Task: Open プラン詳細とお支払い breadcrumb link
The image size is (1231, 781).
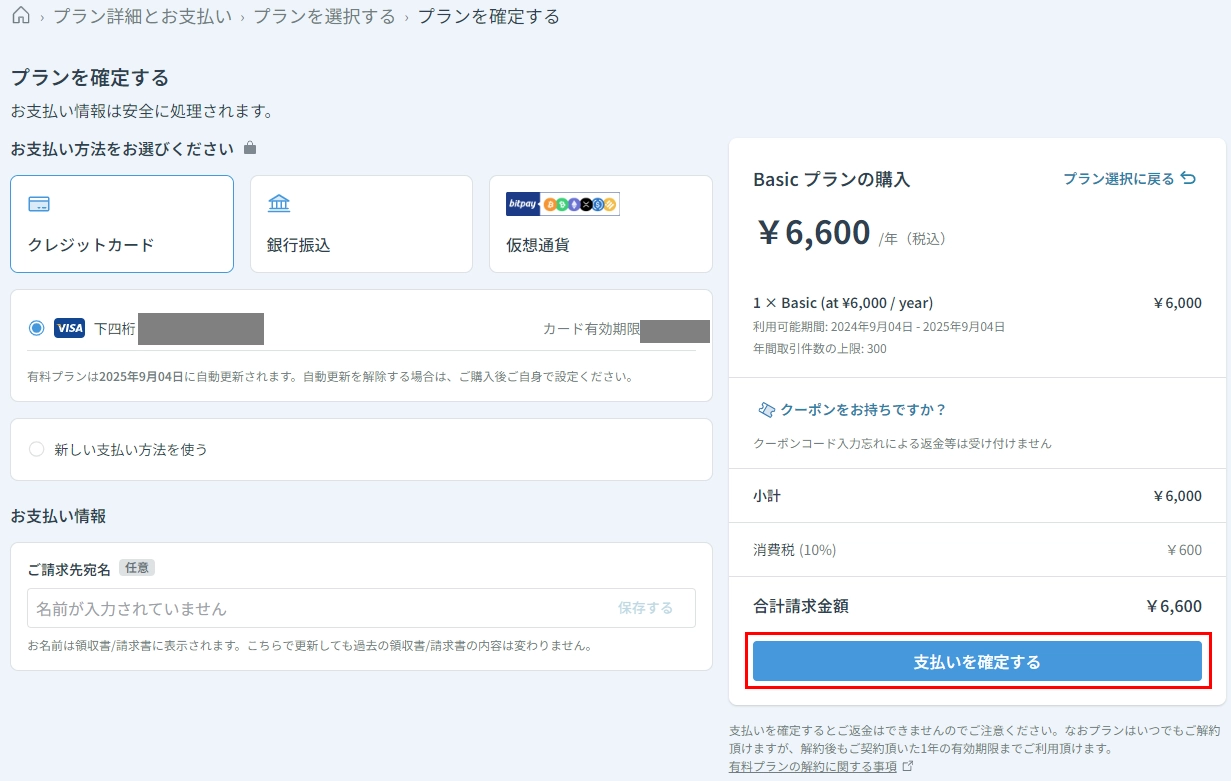Action: 143,16
